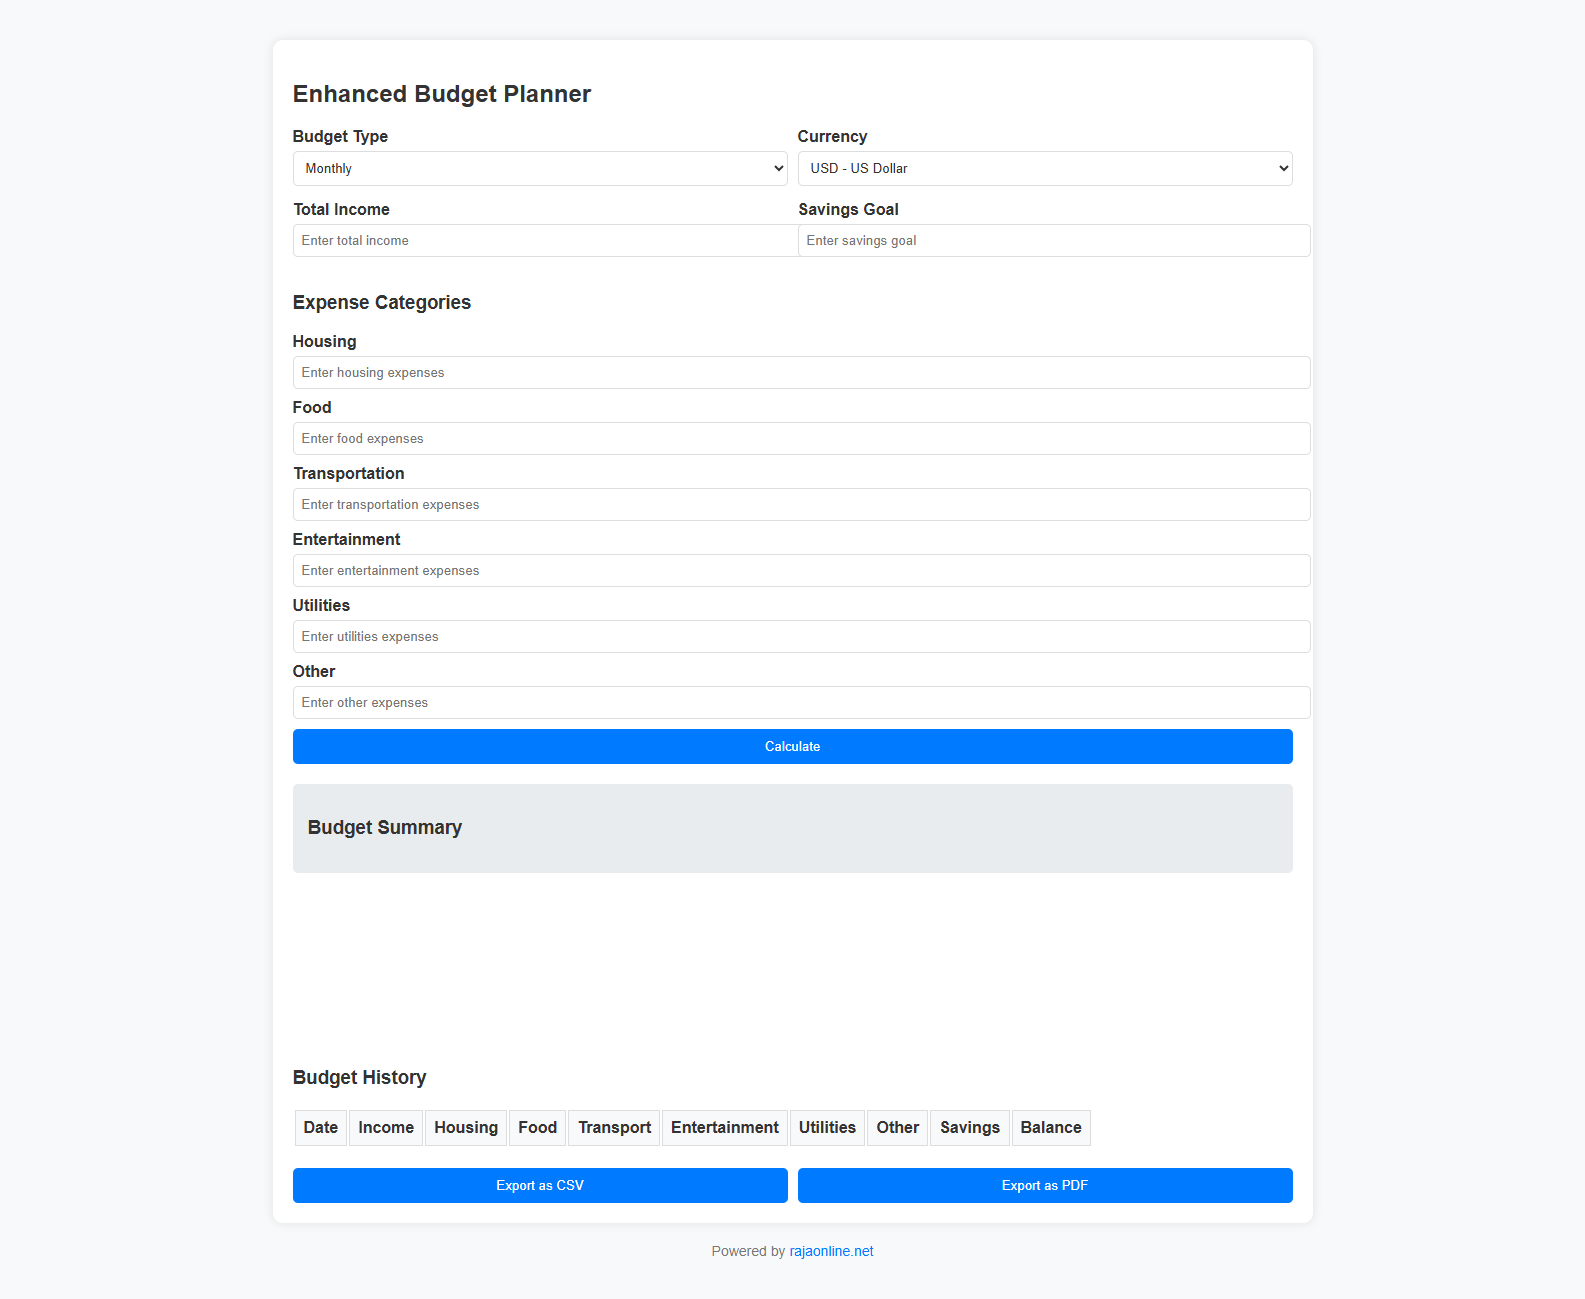This screenshot has width=1585, height=1299.
Task: Click the Savings Goal label
Action: coord(848,209)
